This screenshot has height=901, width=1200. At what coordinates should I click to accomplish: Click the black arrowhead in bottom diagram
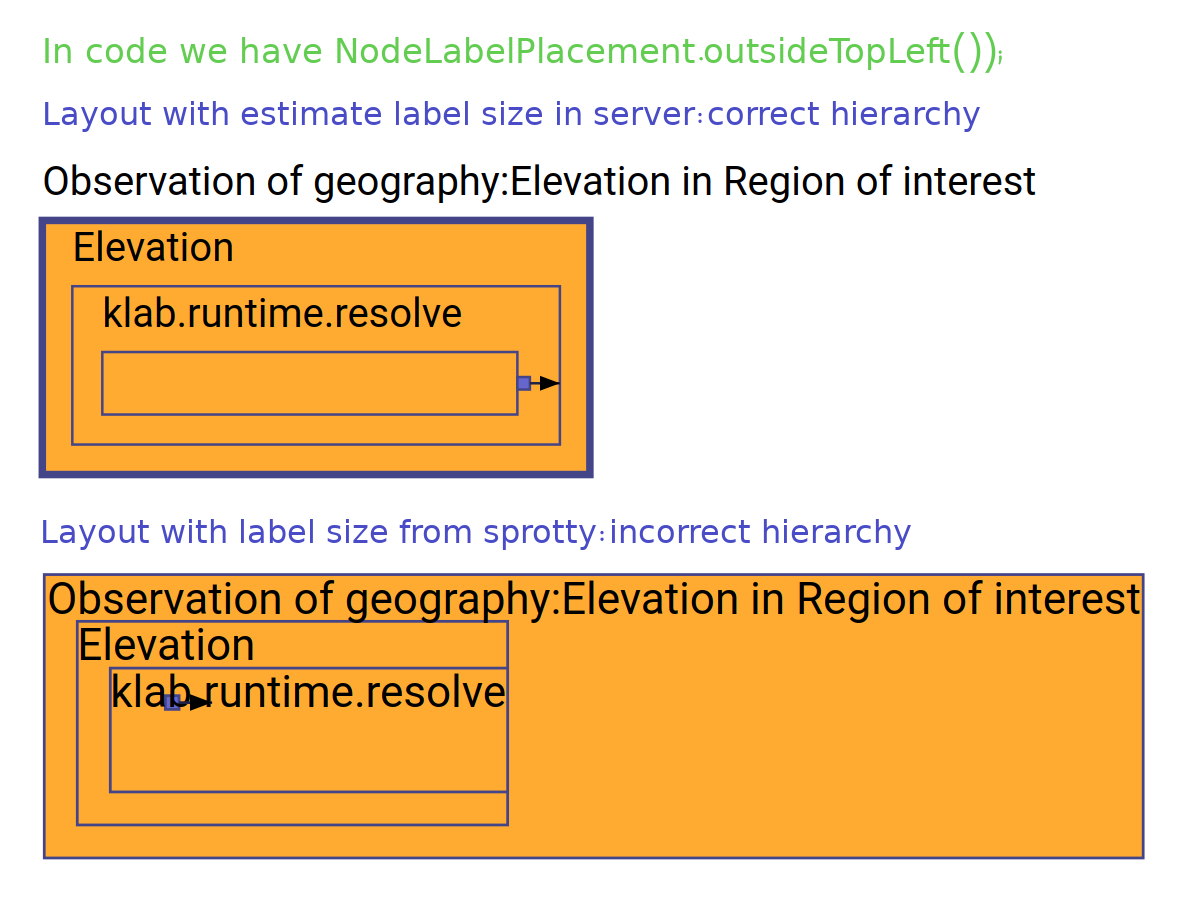(200, 702)
